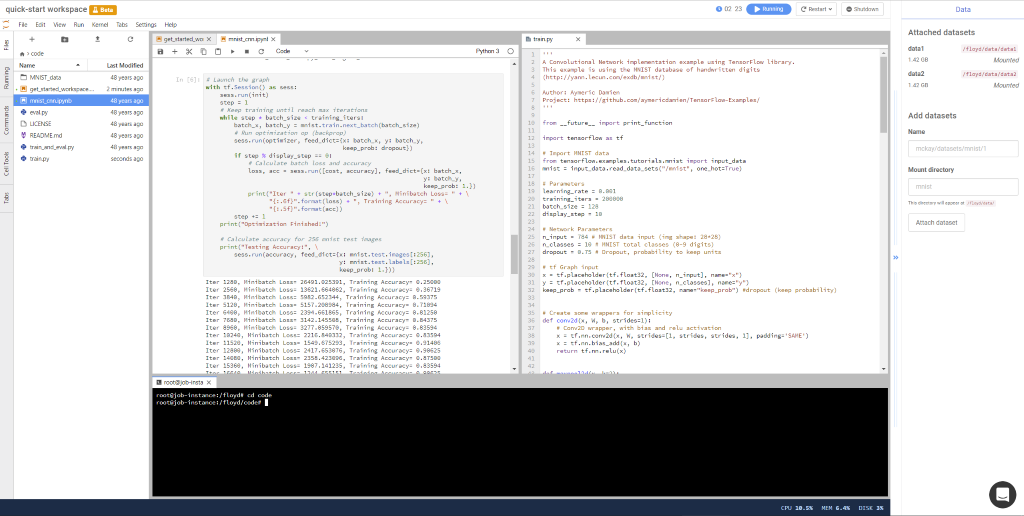1024x516 pixels.
Task: Cut the selected cell with scissors icon
Action: [189, 51]
